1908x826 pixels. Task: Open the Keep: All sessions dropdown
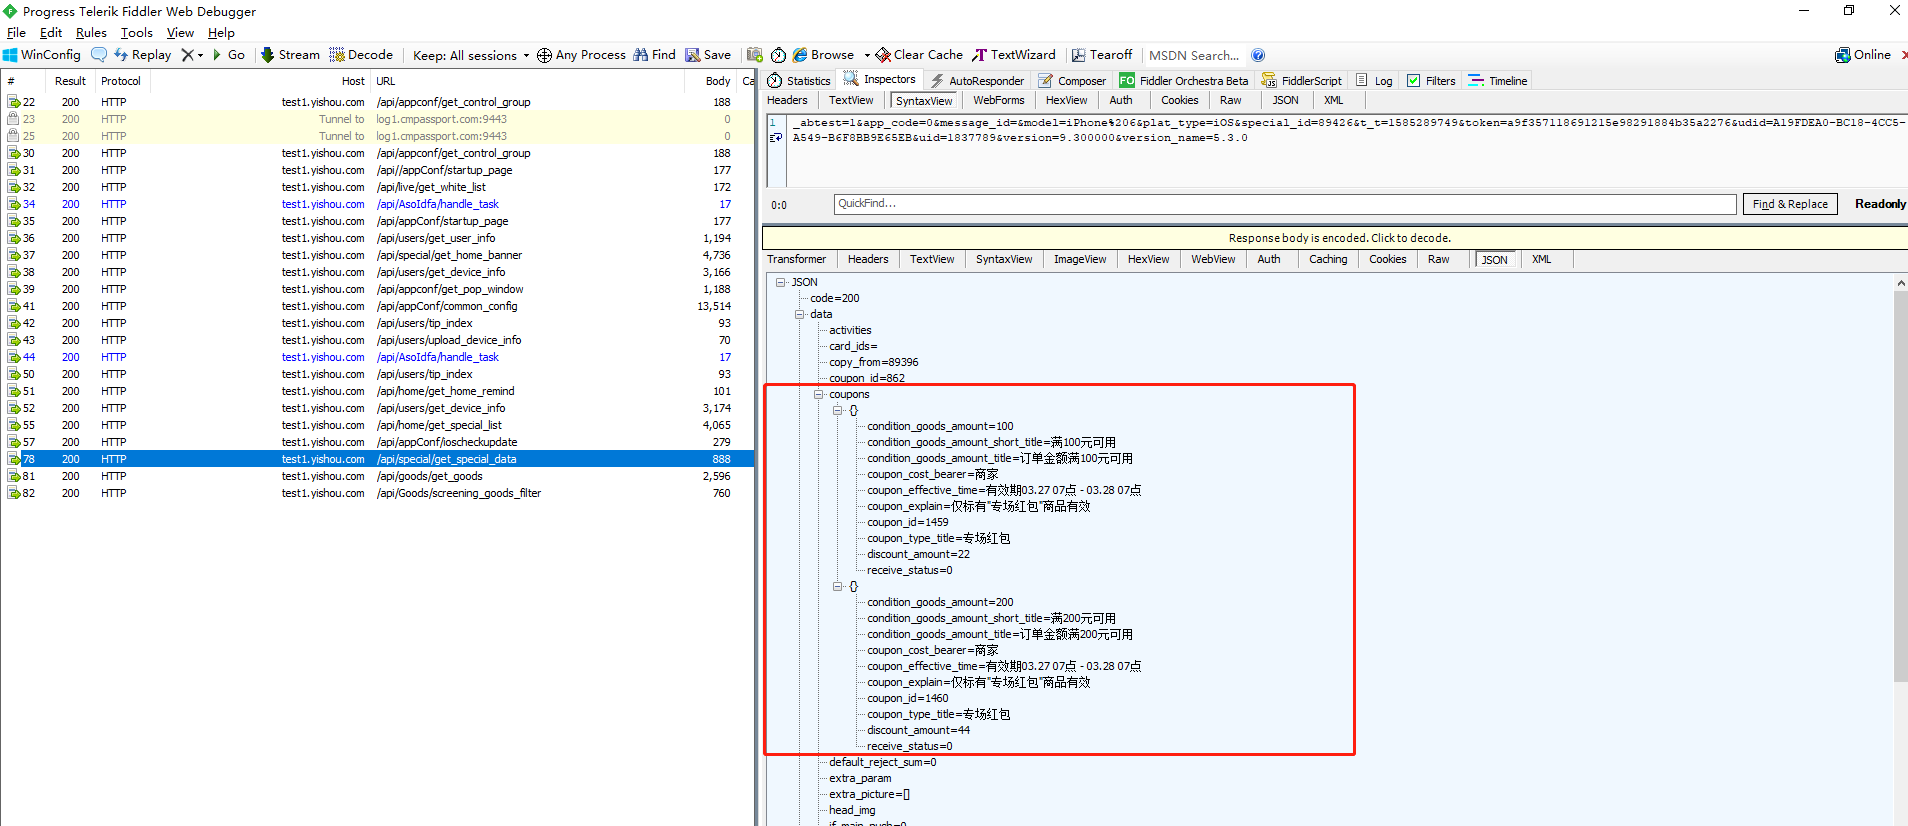[471, 55]
